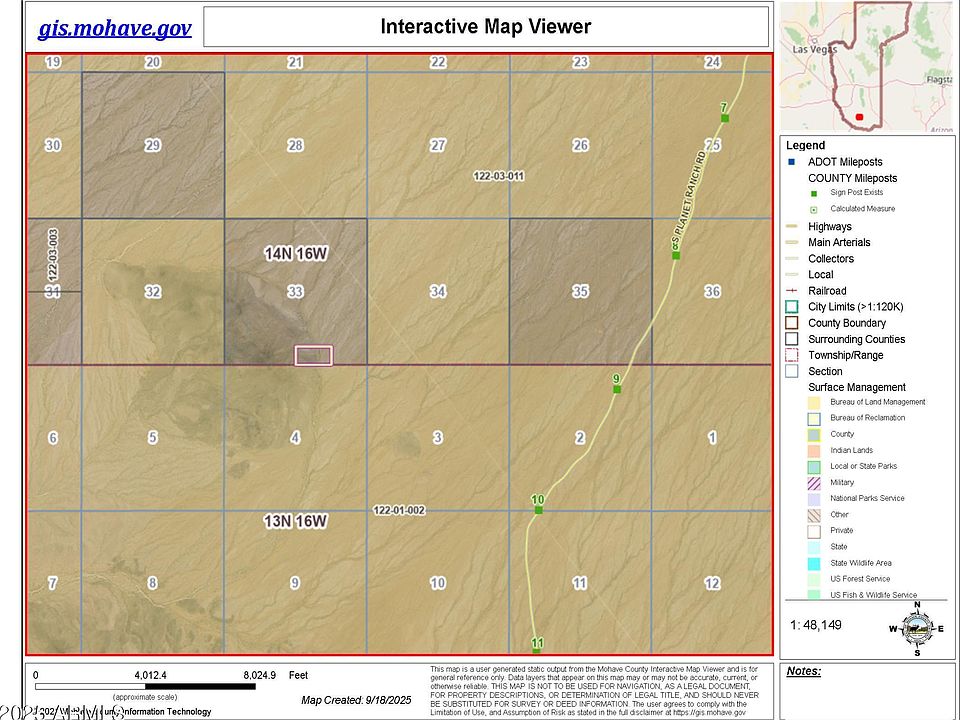Click section number 27 on the map
Screen dimensions: 960x720
[438, 145]
